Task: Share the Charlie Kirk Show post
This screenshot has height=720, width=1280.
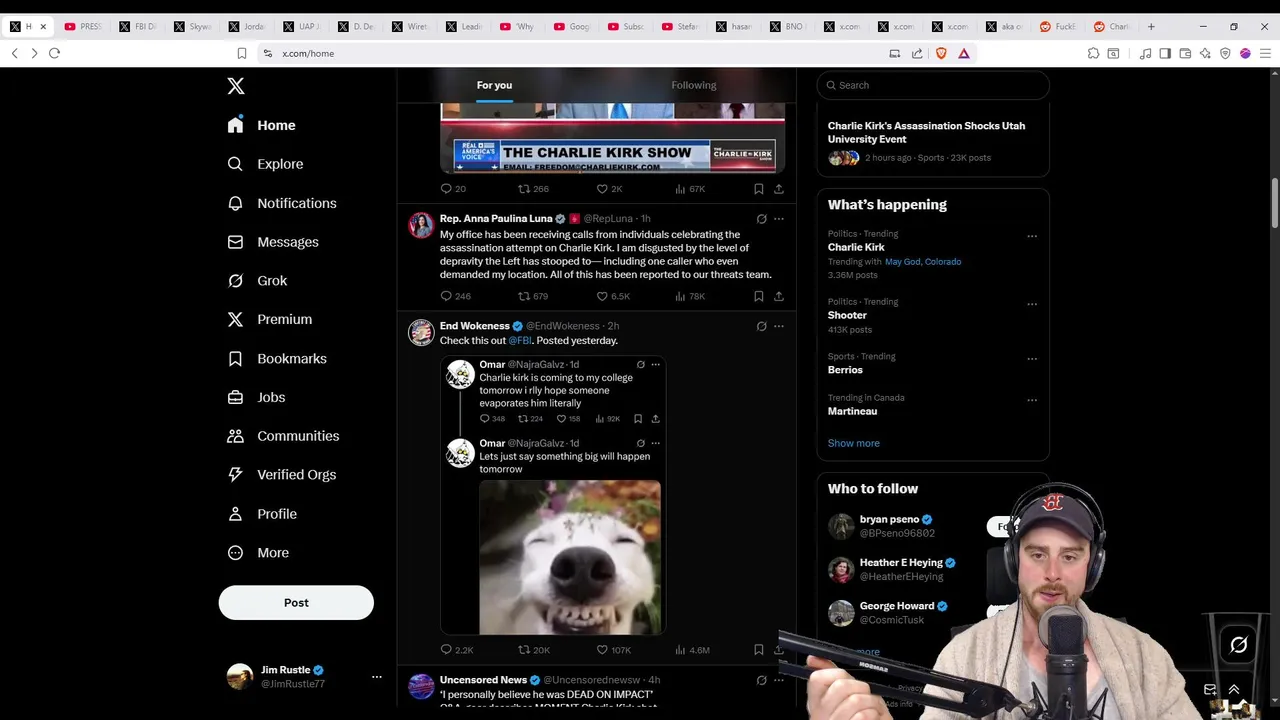Action: point(779,189)
